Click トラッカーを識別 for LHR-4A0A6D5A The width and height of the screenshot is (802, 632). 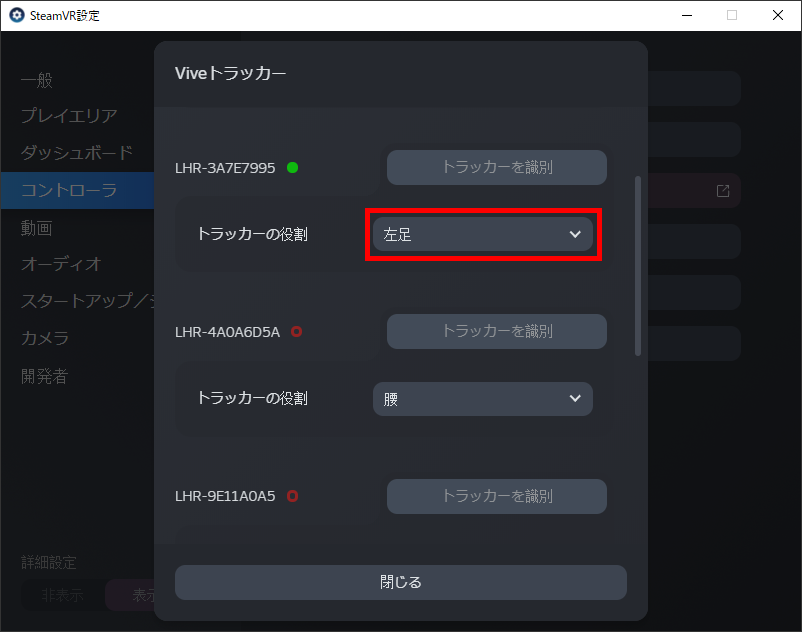coord(497,331)
